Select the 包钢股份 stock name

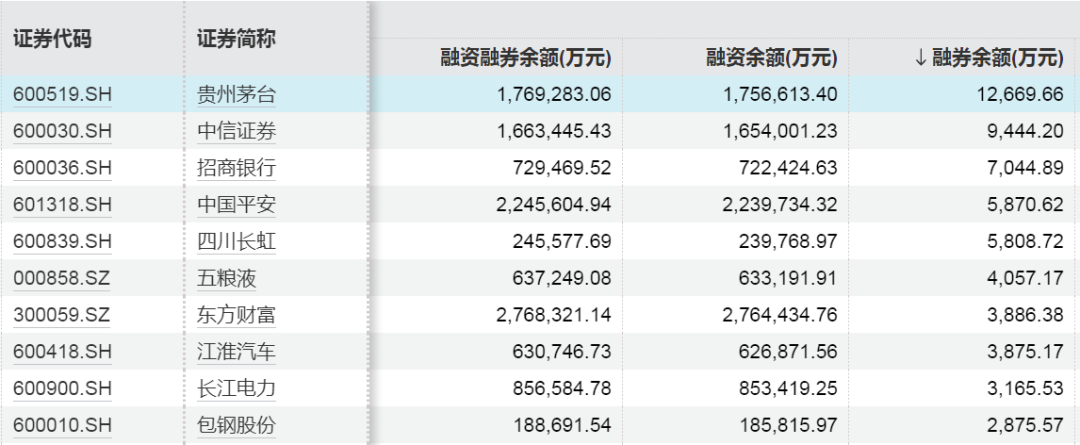click(236, 425)
